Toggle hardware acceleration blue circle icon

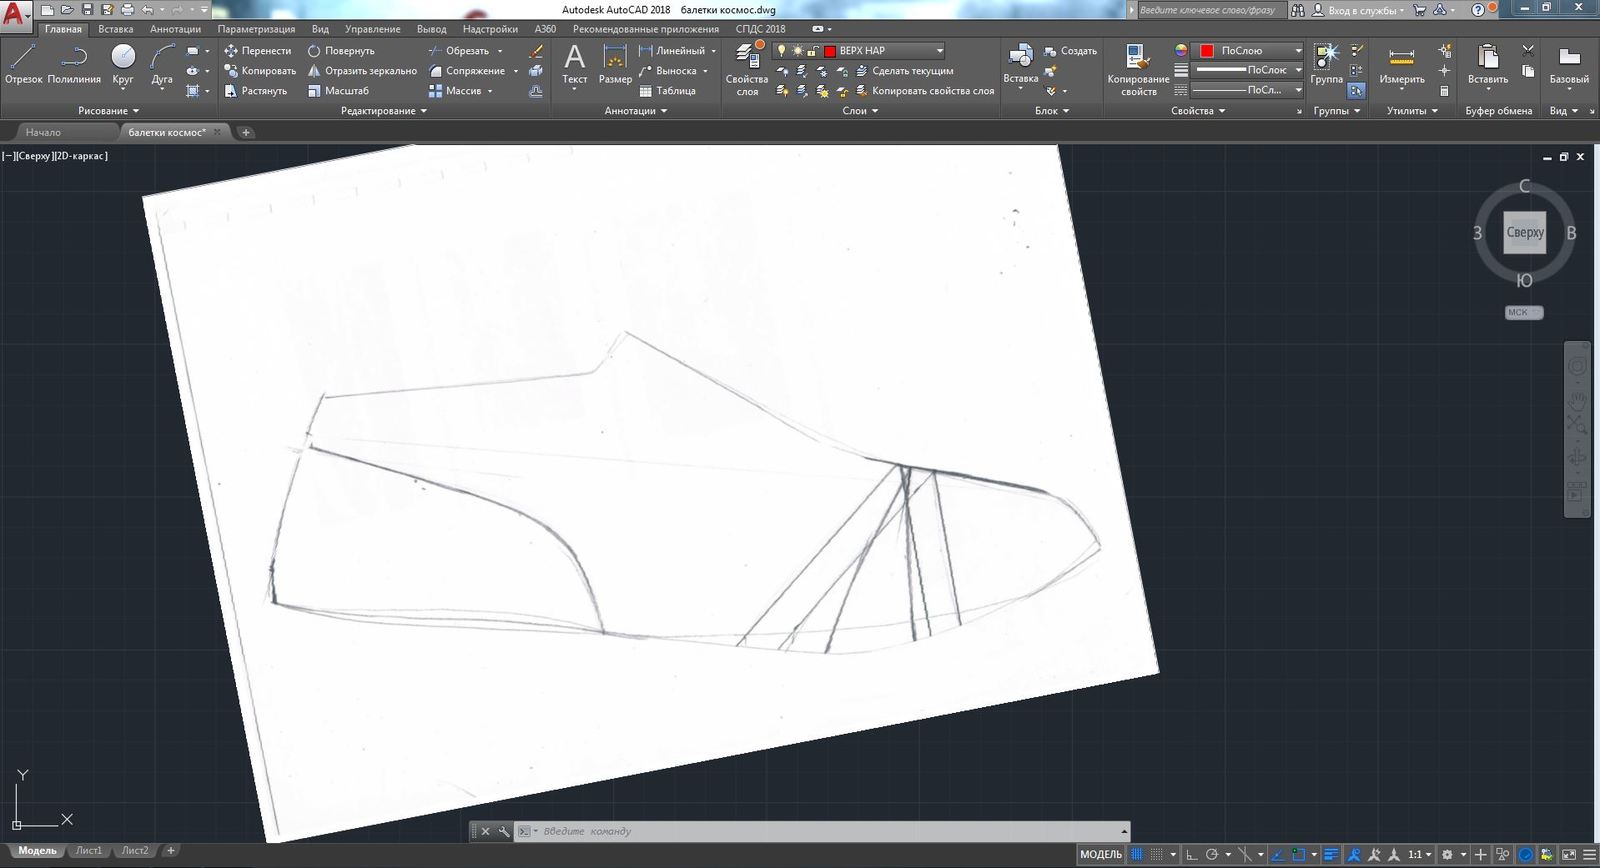pos(1526,855)
